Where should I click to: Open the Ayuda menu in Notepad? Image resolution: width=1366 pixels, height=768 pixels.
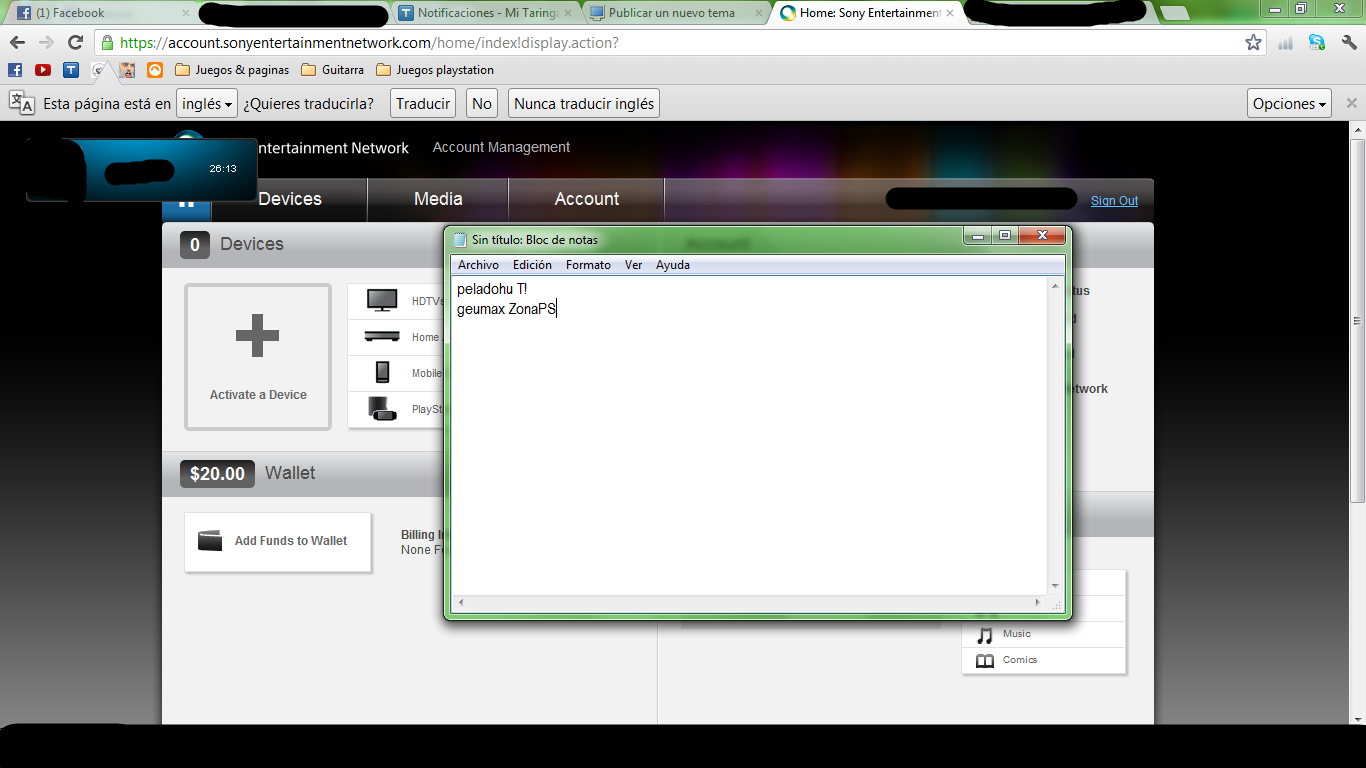[x=673, y=265]
